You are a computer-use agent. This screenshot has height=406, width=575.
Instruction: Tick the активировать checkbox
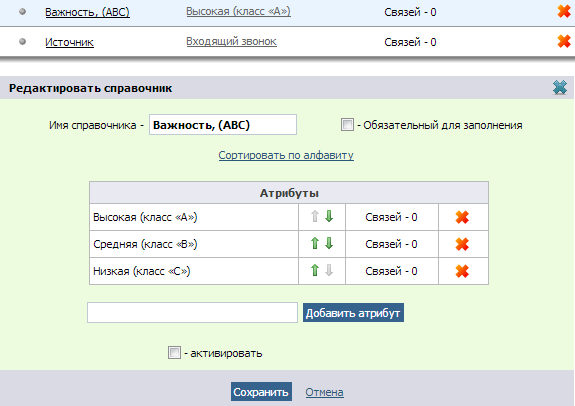174,353
